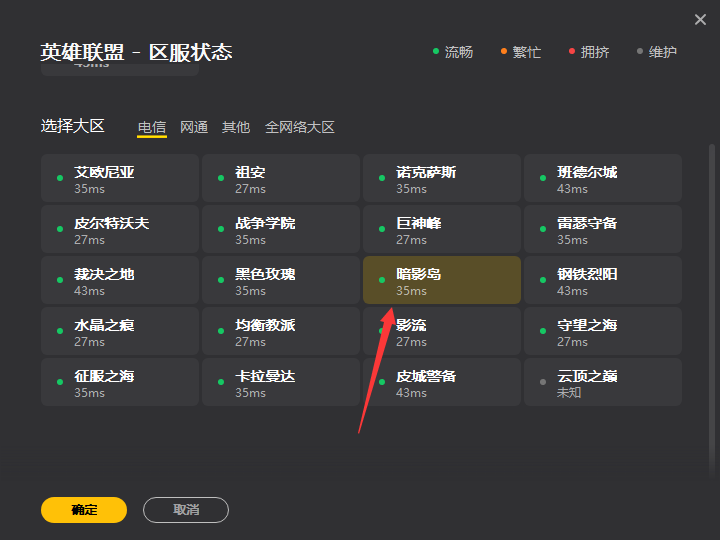Click the gray status dot beside 云顶之巅
This screenshot has width=720, height=540.
(x=543, y=382)
